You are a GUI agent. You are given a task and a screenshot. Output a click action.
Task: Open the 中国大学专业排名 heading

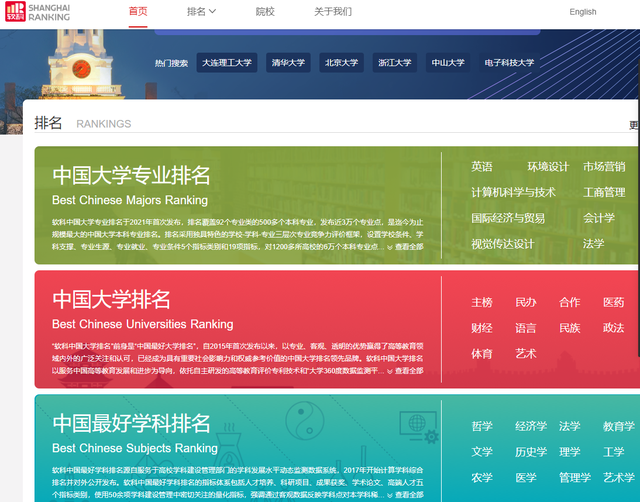click(131, 175)
